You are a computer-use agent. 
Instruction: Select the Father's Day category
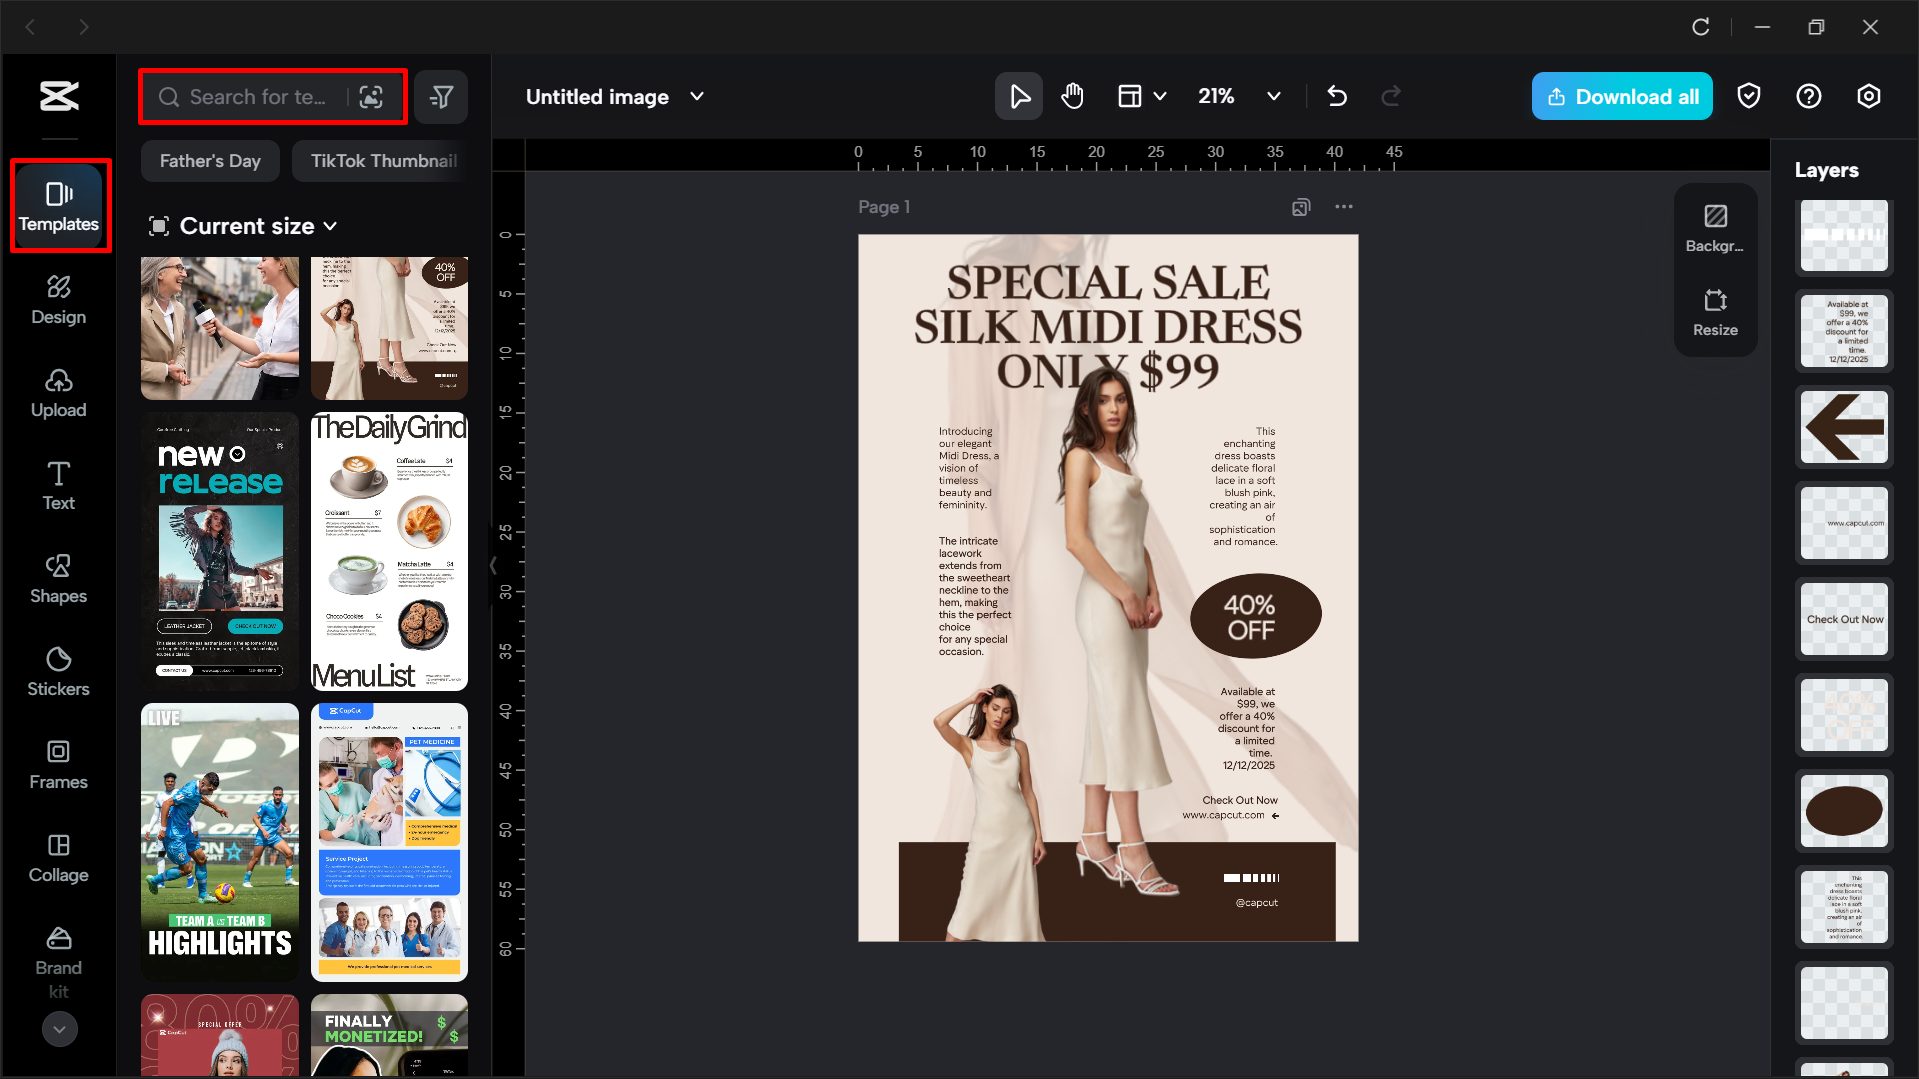pyautogui.click(x=210, y=160)
